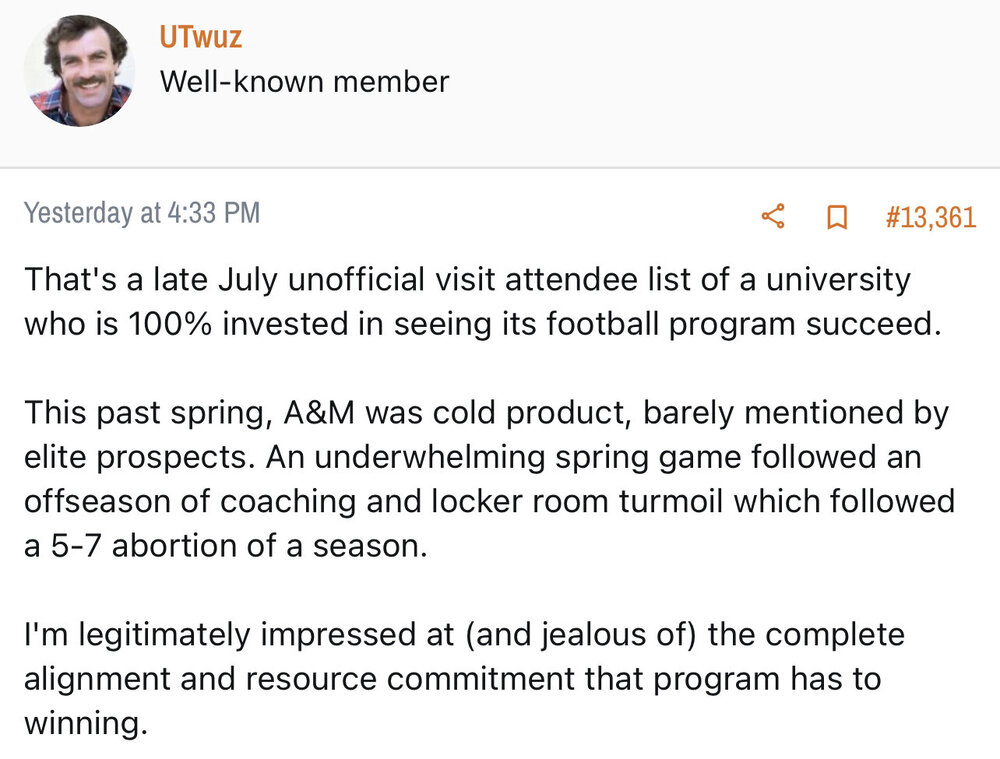Click the UTwuz username link
The image size is (1000, 759).
click(x=200, y=38)
